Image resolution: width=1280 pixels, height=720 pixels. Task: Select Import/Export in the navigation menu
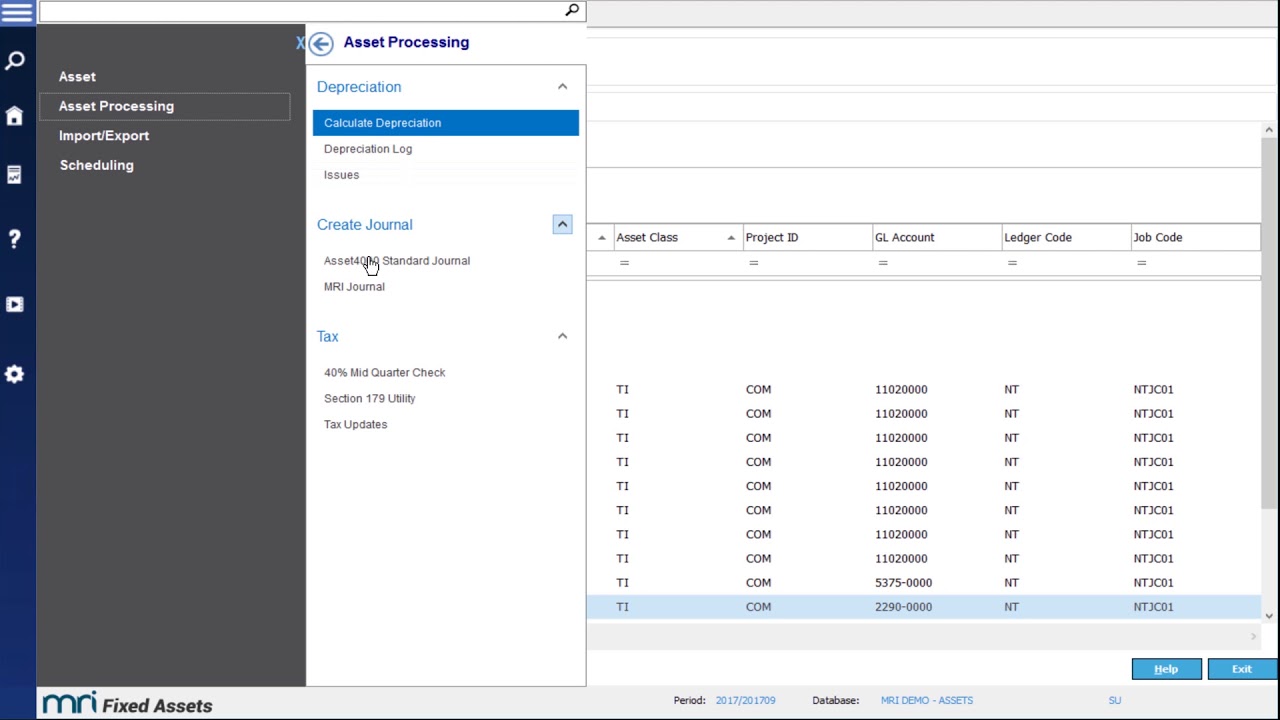coord(104,136)
